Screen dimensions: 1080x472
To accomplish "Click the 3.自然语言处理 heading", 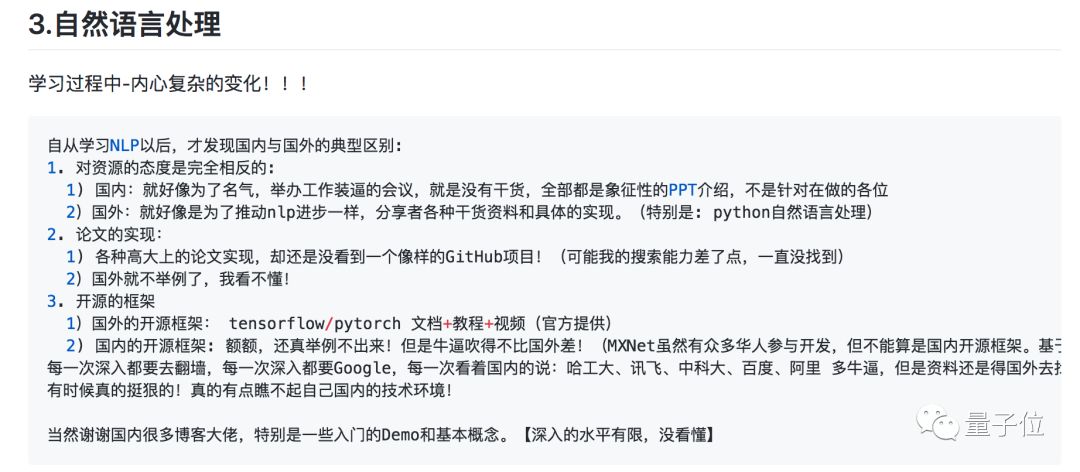I will tap(124, 24).
